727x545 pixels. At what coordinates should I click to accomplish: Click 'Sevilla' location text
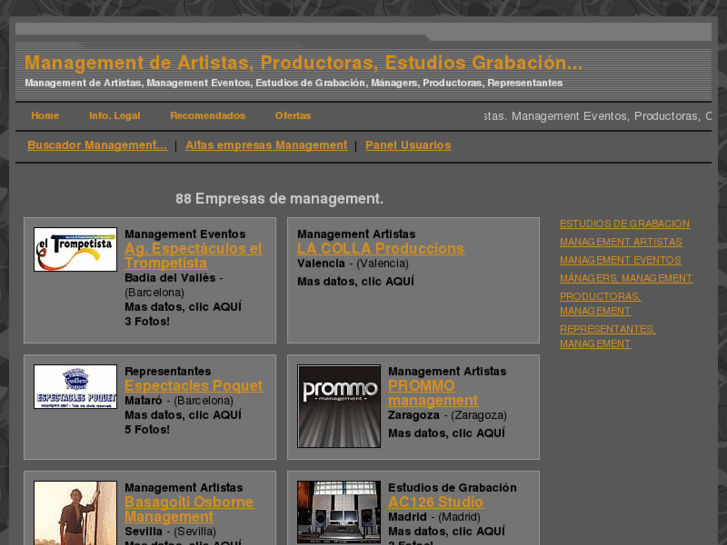(143, 532)
